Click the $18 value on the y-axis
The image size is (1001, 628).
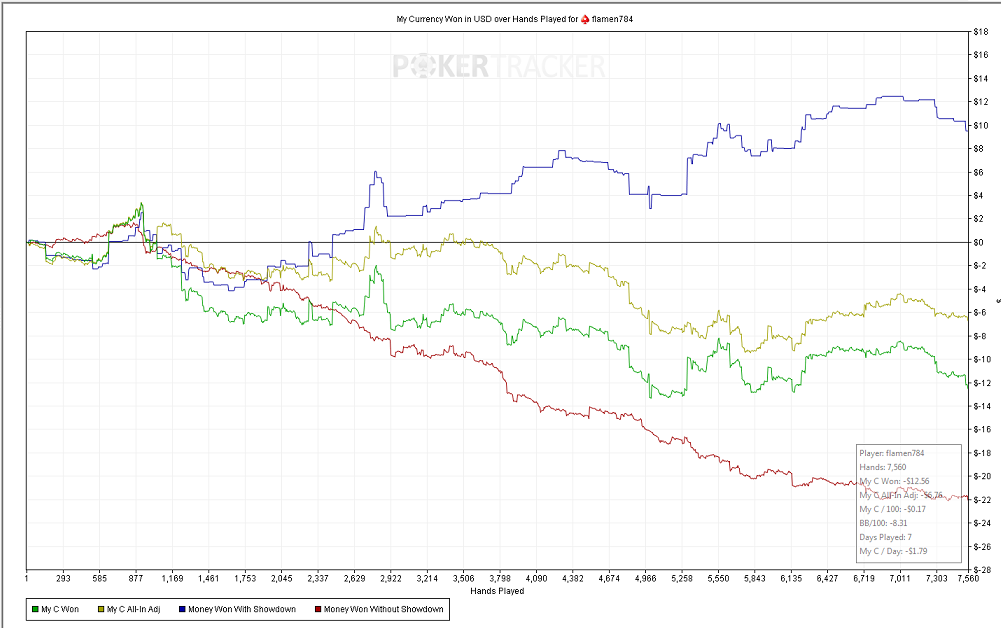[x=981, y=31]
